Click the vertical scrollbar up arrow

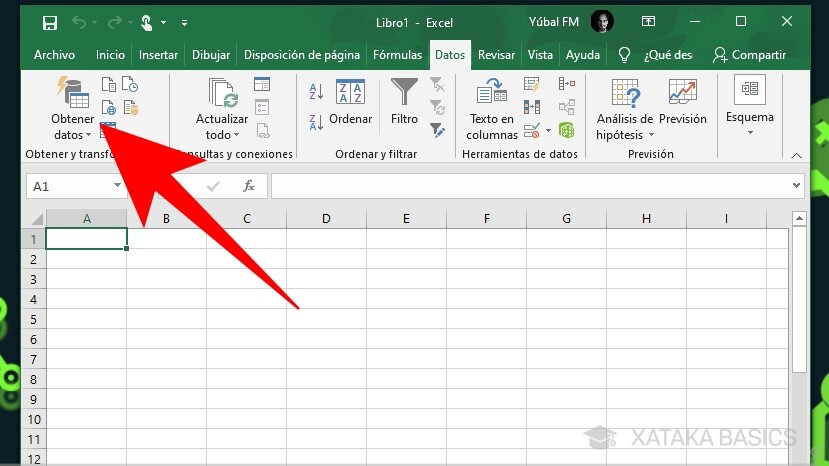799,218
